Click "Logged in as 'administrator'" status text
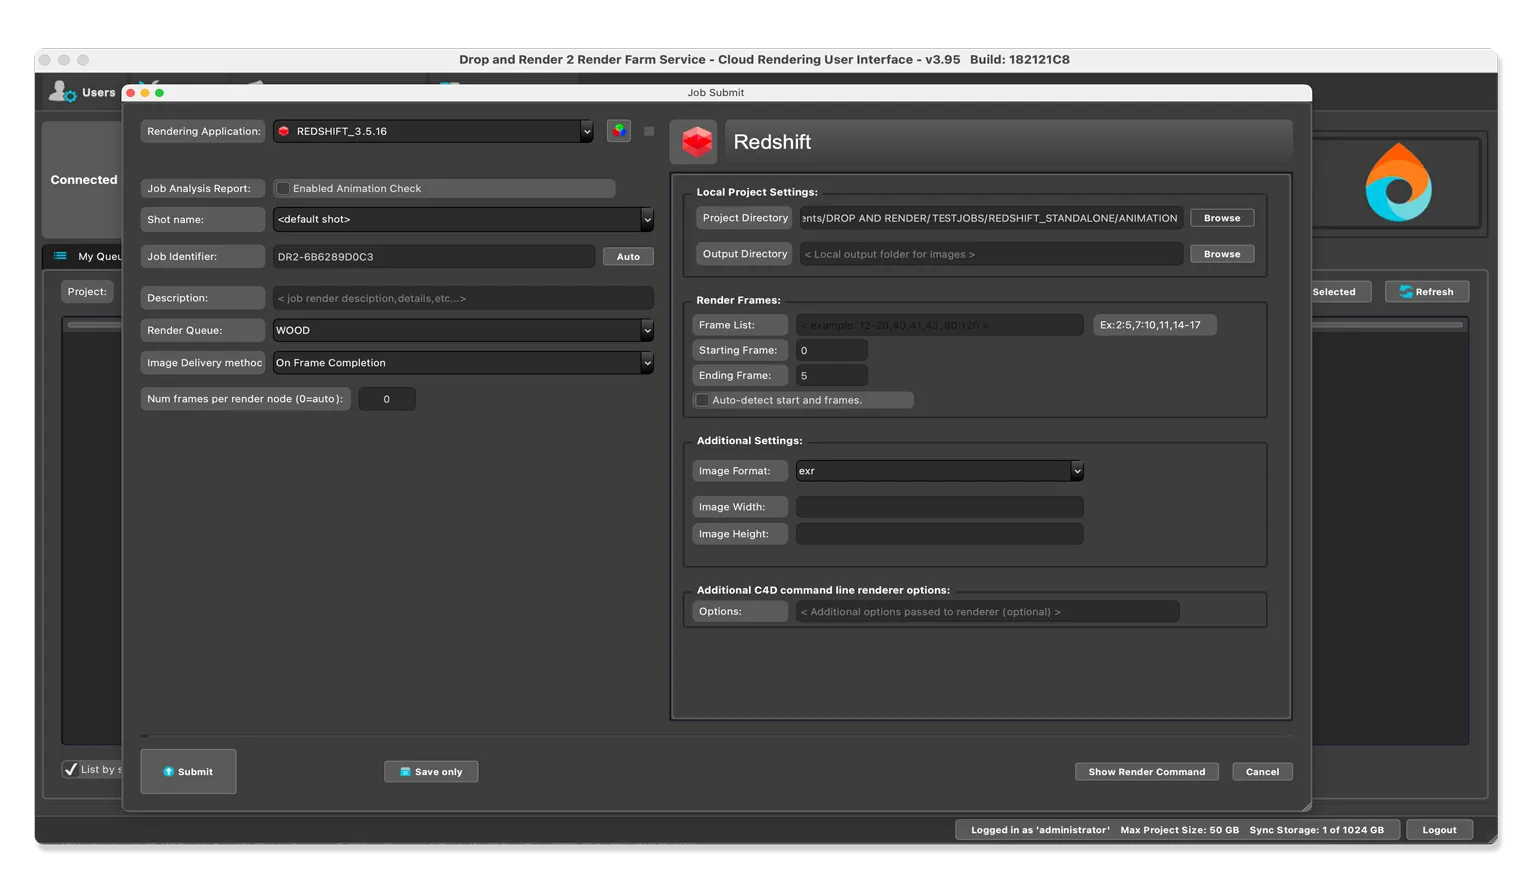The image size is (1533, 895). pyautogui.click(x=1040, y=830)
